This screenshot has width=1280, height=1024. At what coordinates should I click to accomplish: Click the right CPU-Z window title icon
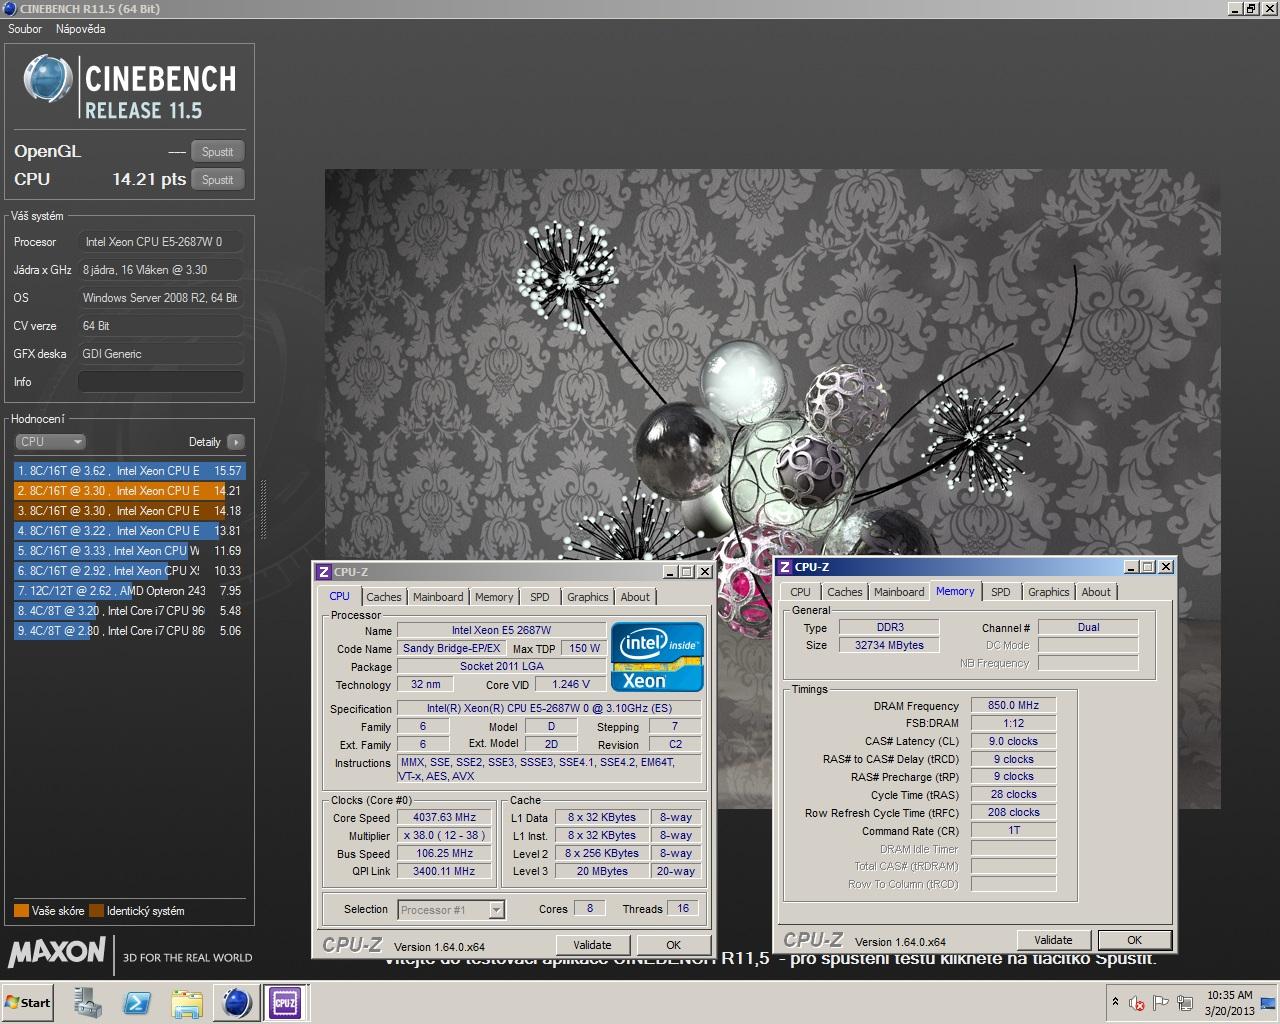tap(785, 567)
